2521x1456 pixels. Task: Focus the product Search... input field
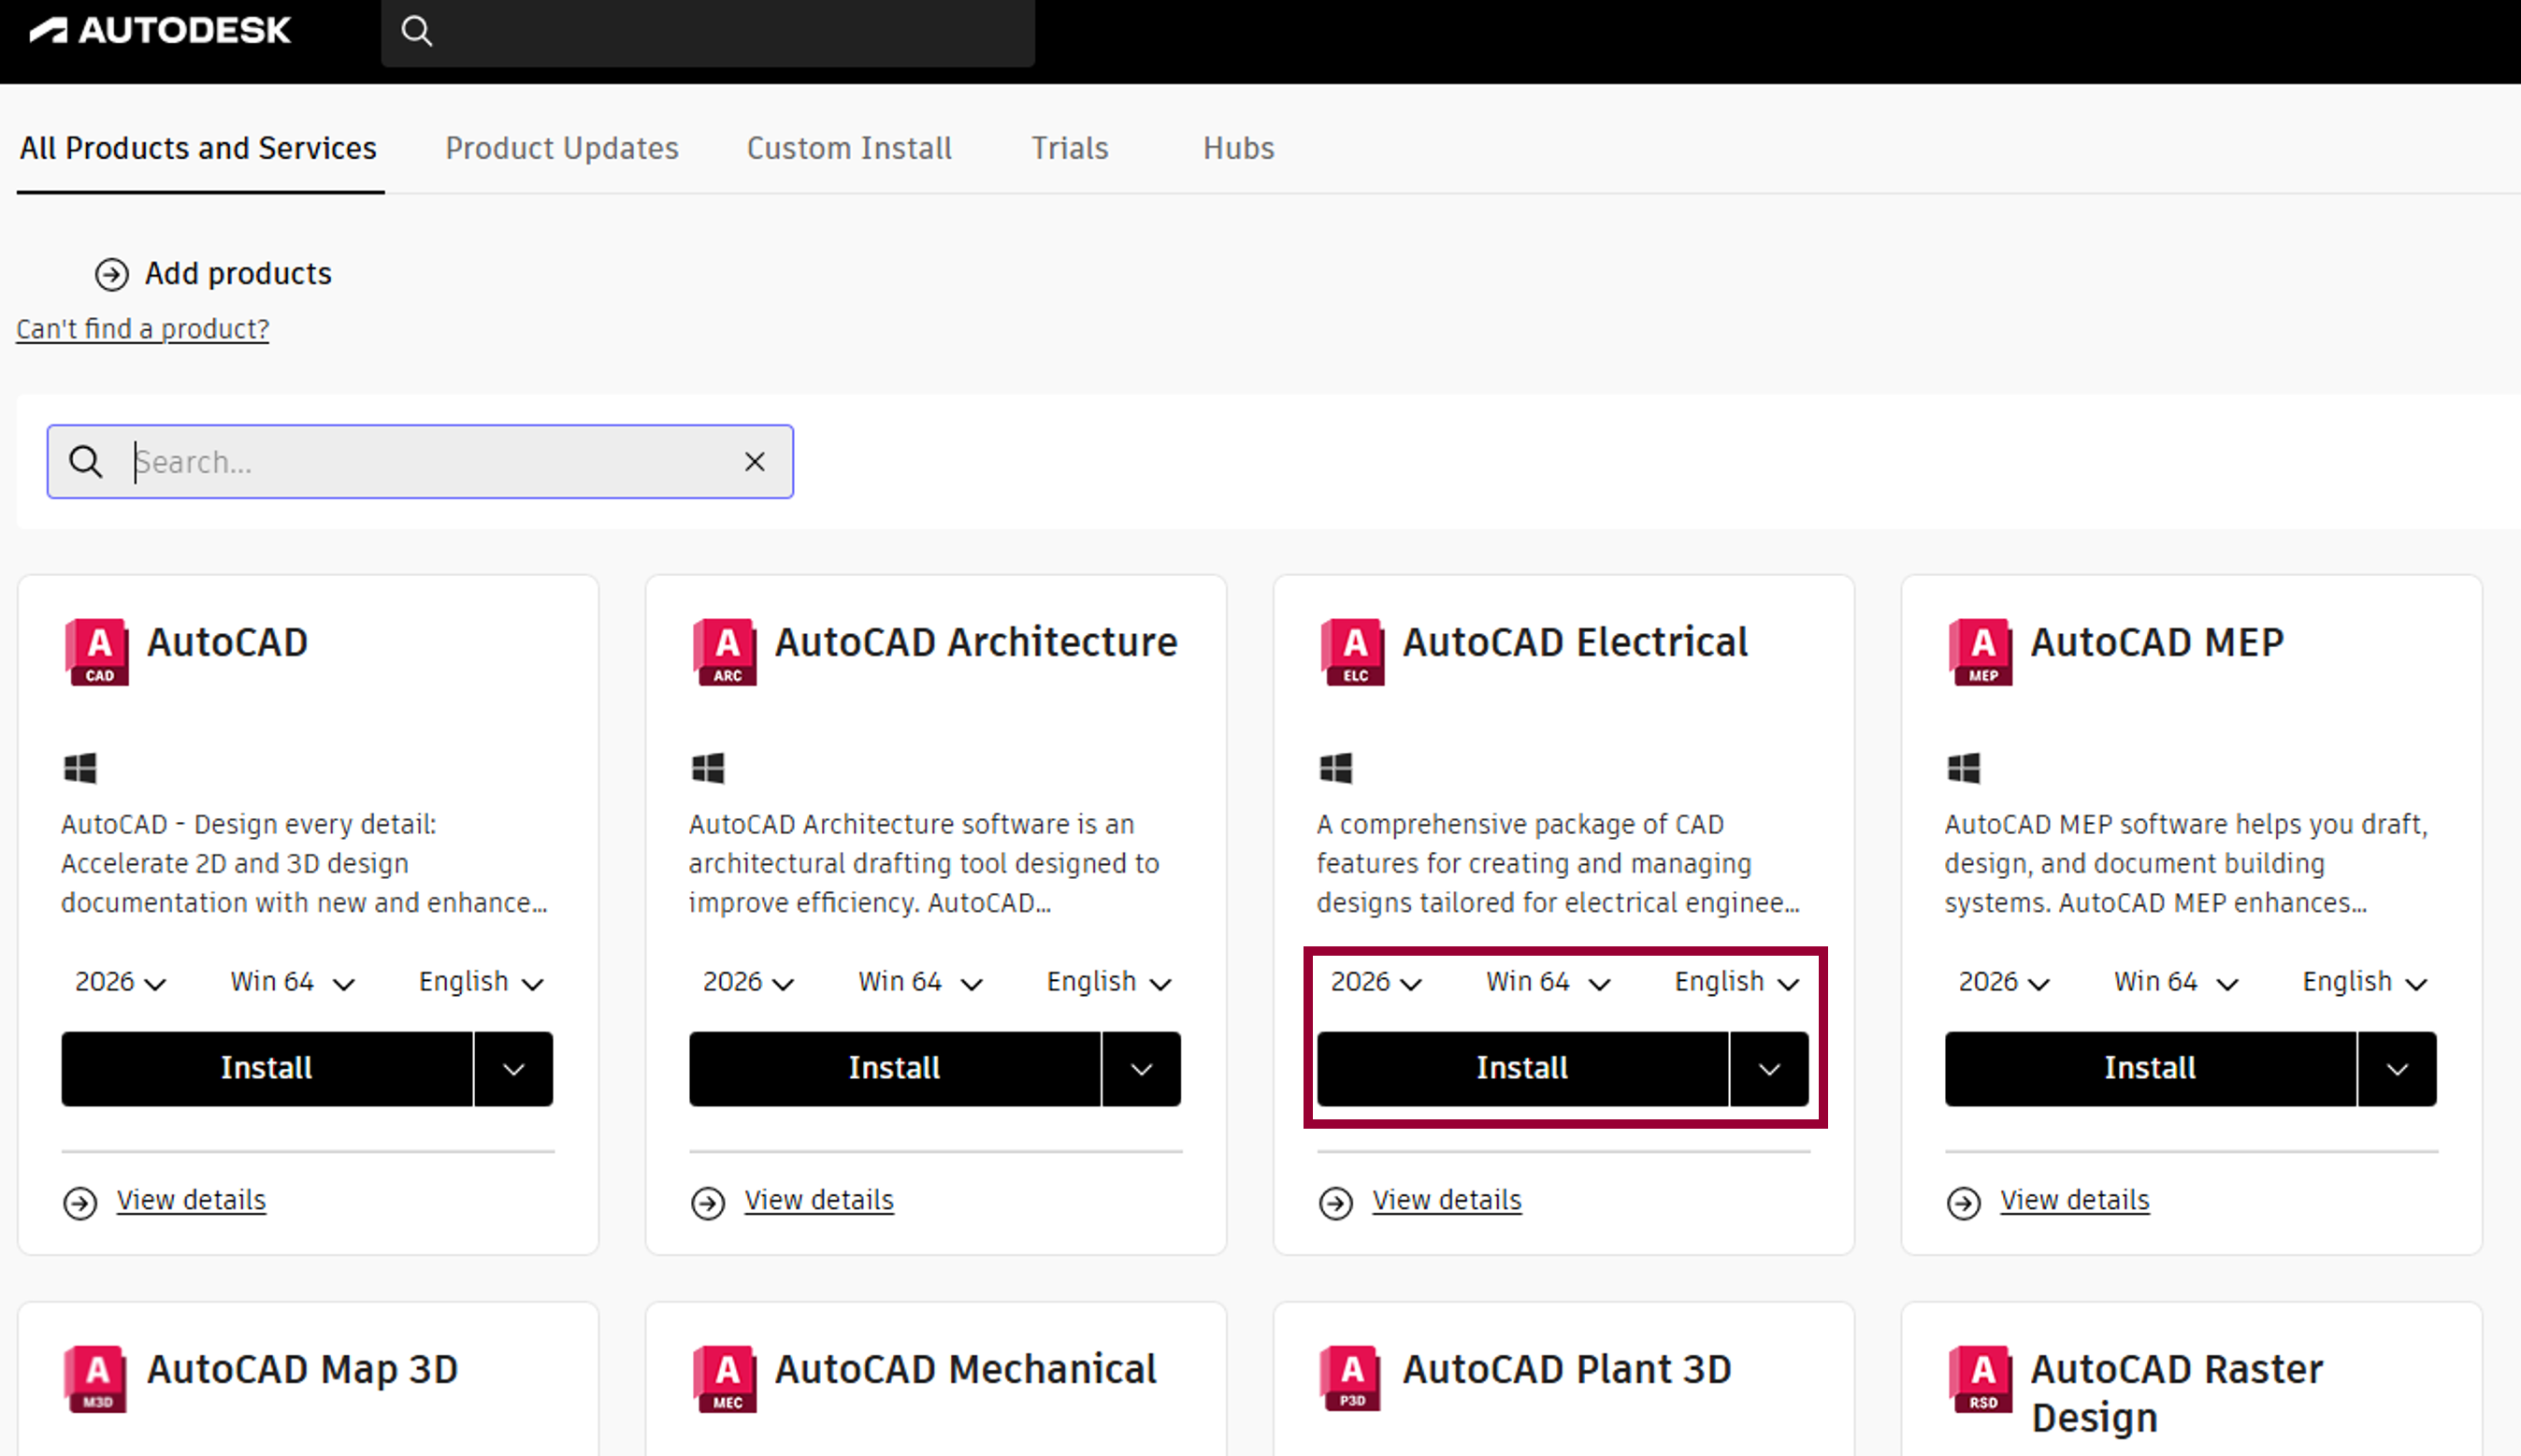420,461
